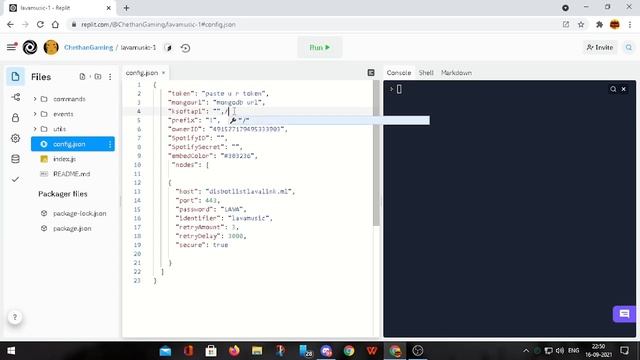Image resolution: width=640 pixels, height=360 pixels.
Task: Accept the "/" autocomplete suggestion
Action: 329,120
